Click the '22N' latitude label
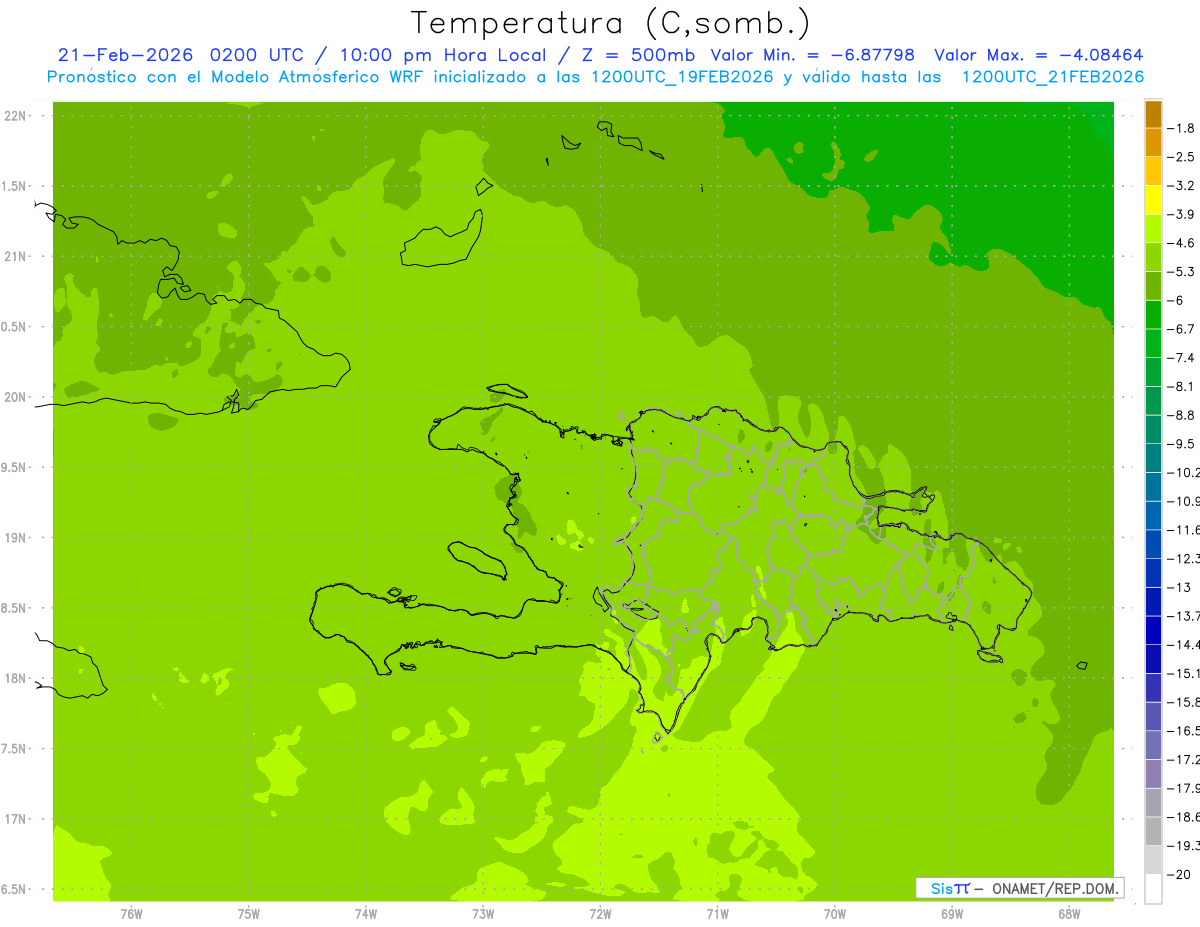 (x=15, y=116)
